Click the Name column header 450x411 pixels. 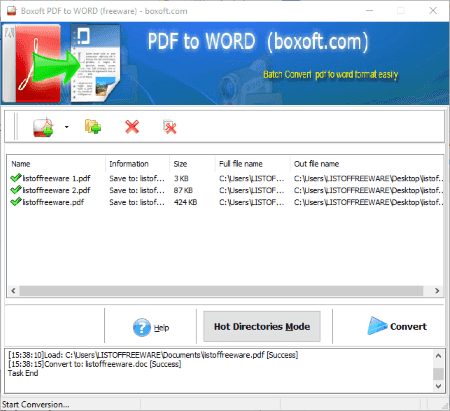(x=56, y=164)
